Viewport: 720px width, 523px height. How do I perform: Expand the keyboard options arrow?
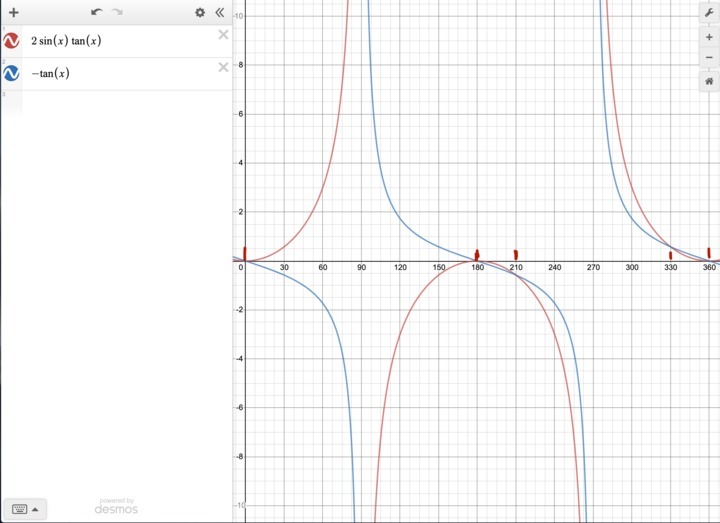coord(36,509)
